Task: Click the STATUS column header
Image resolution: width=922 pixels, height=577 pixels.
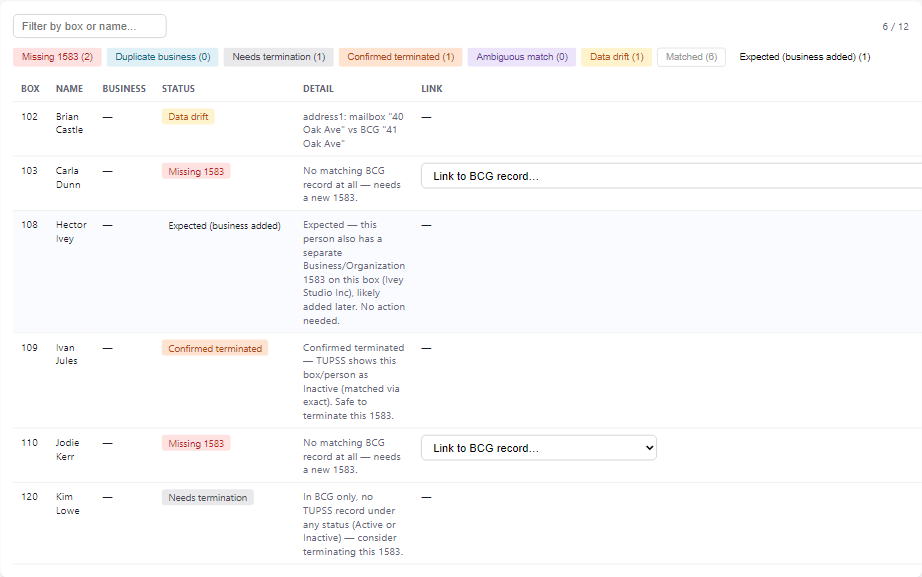Action: tap(178, 89)
